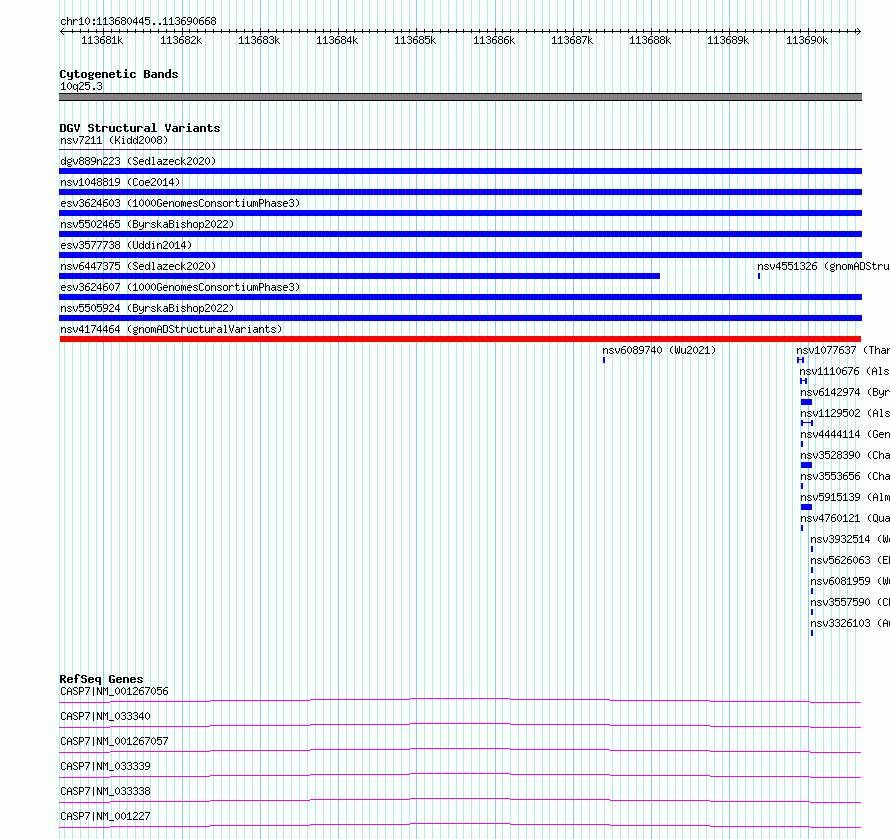Open variant nsv6081959 label
This screenshot has height=839, width=890.
click(x=850, y=581)
